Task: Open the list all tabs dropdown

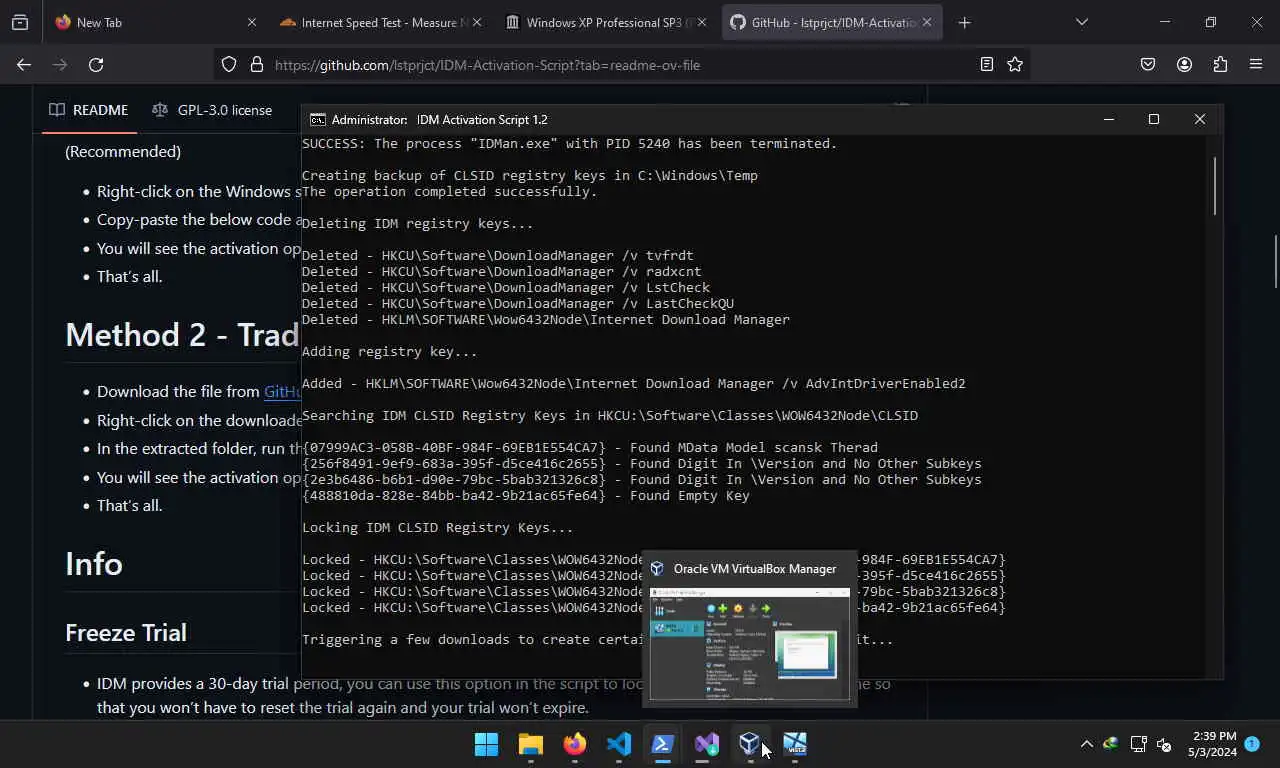Action: tap(1082, 22)
